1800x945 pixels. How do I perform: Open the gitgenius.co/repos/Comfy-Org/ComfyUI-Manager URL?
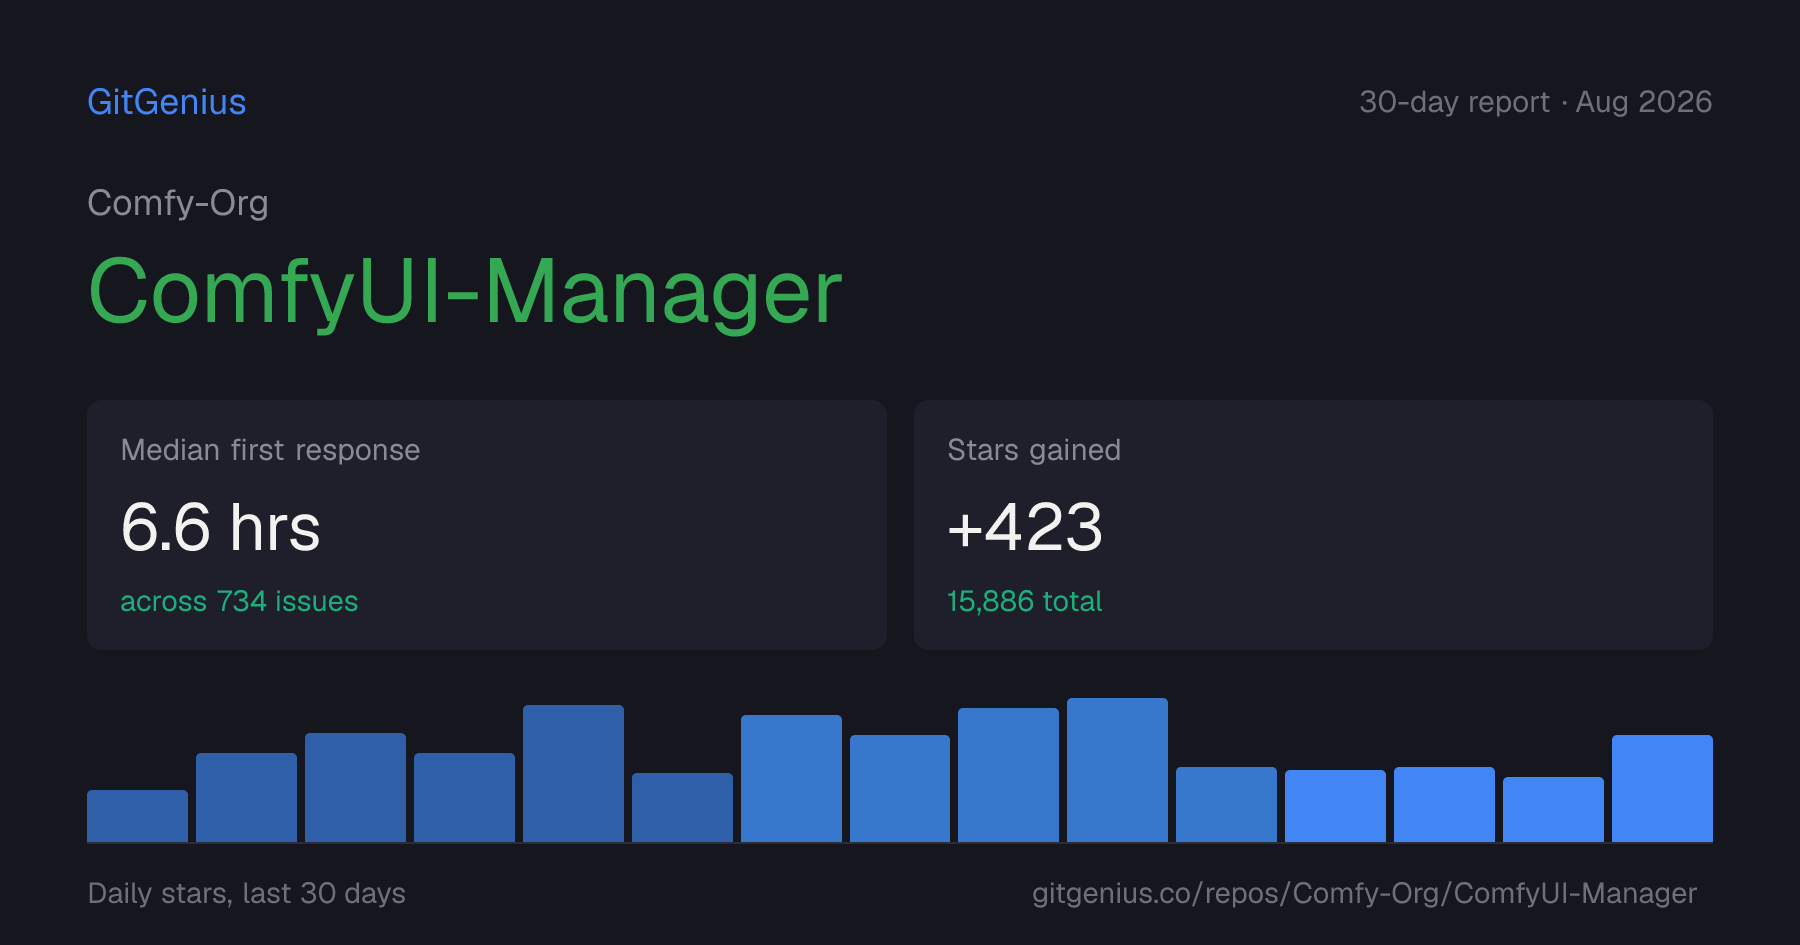pos(1364,893)
